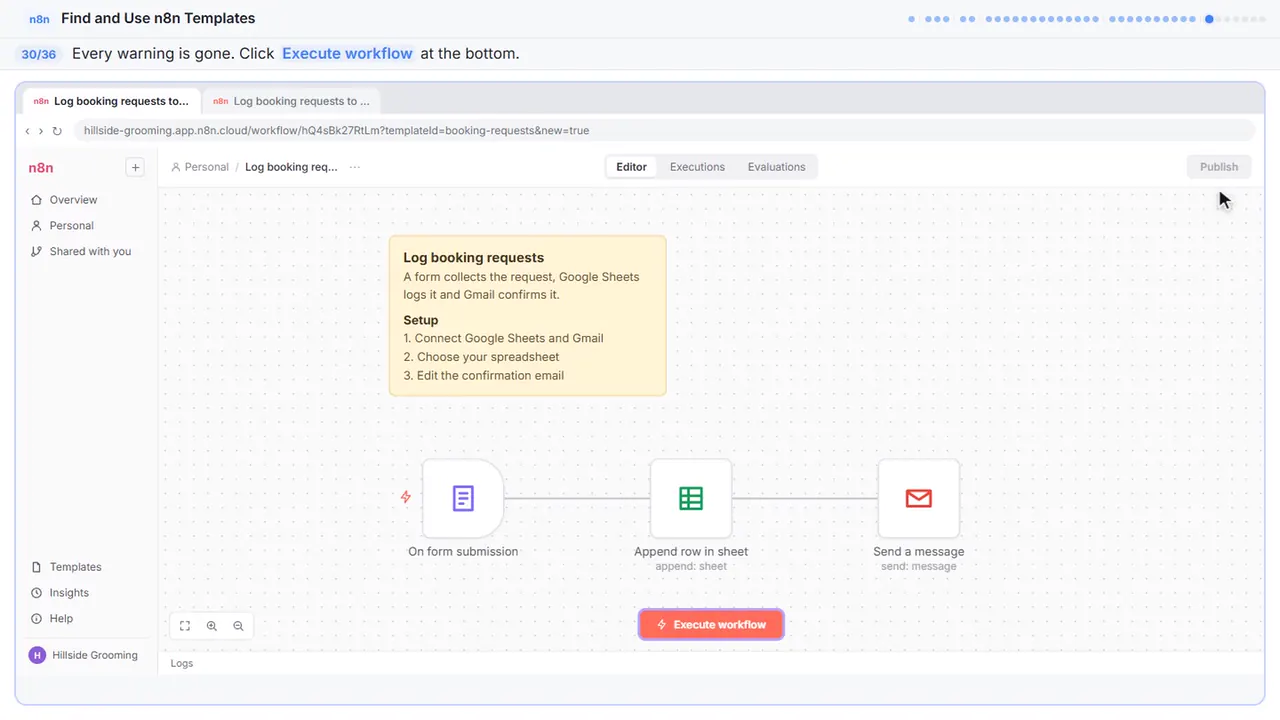Select the active first browser tab
The width and height of the screenshot is (1280, 720).
tap(111, 101)
